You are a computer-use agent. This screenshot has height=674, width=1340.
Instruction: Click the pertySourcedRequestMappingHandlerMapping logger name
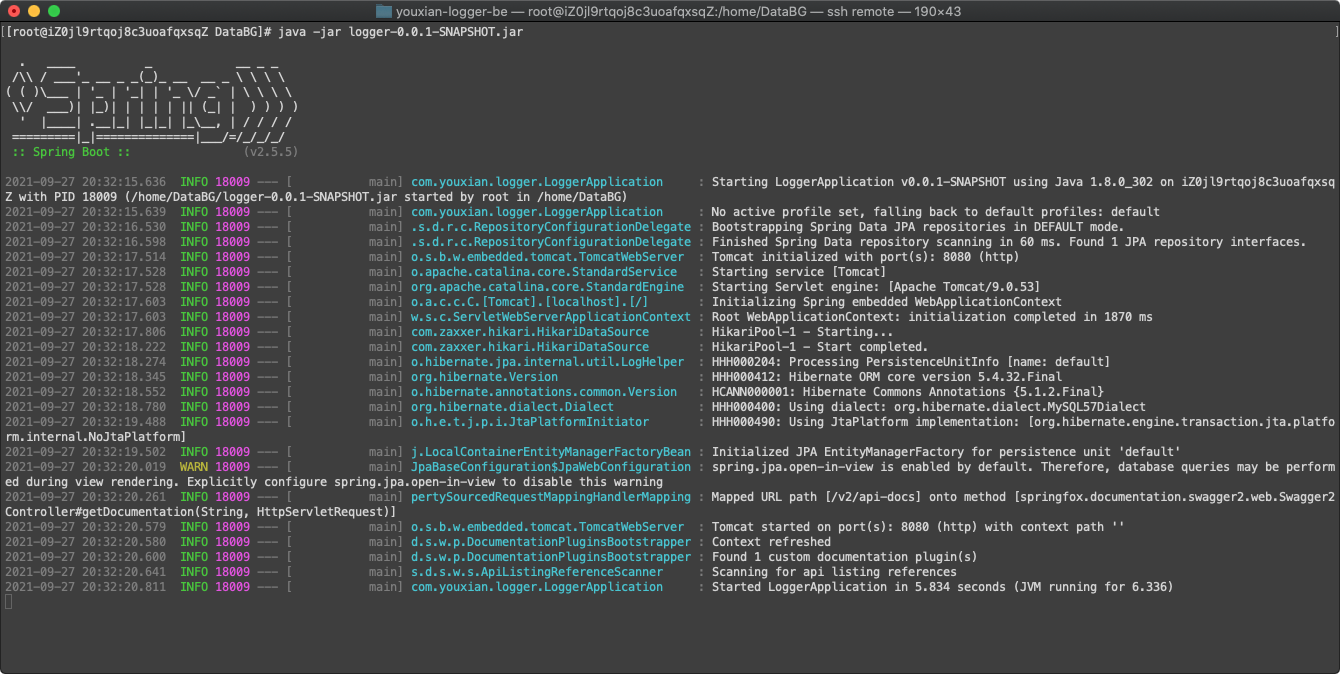(551, 497)
